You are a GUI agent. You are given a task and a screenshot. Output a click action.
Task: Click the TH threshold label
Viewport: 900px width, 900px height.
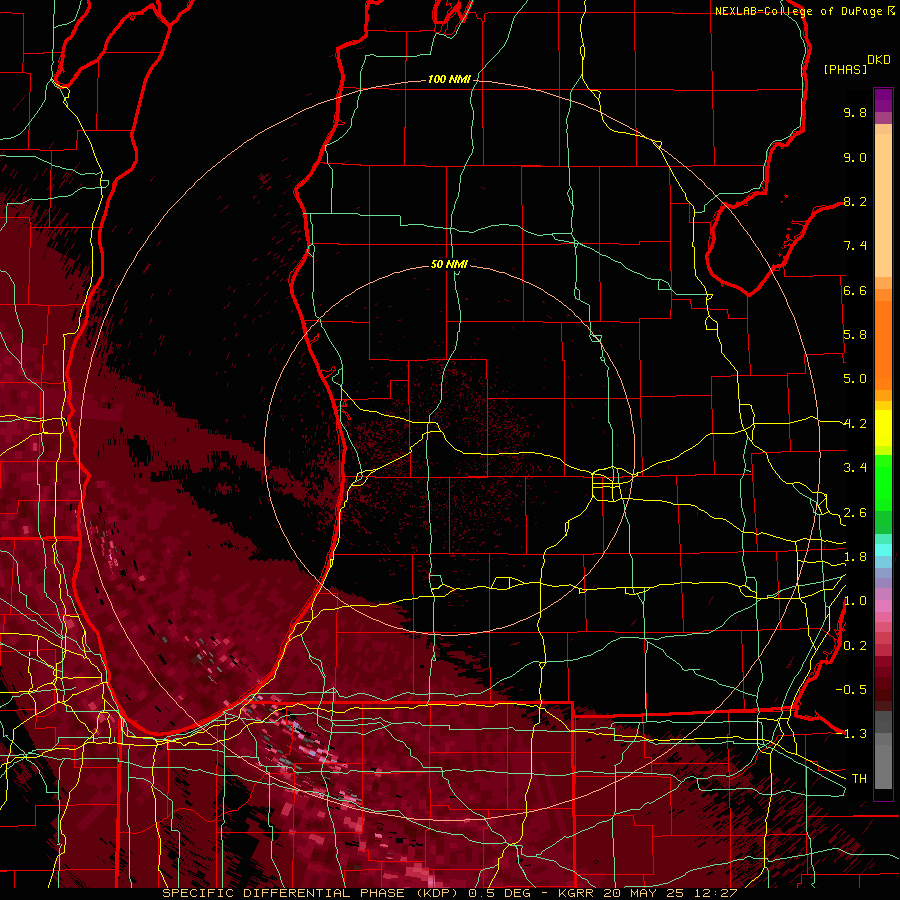[859, 779]
